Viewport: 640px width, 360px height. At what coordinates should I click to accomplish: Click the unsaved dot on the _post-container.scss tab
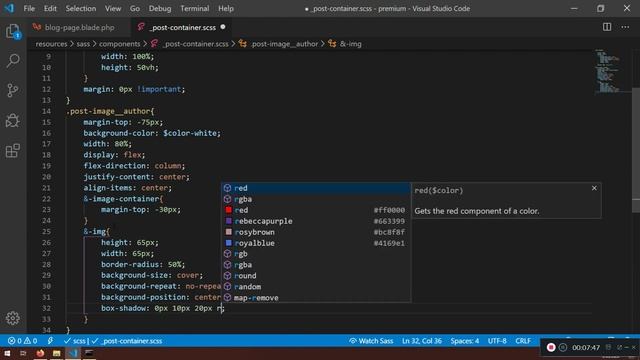(x=223, y=27)
